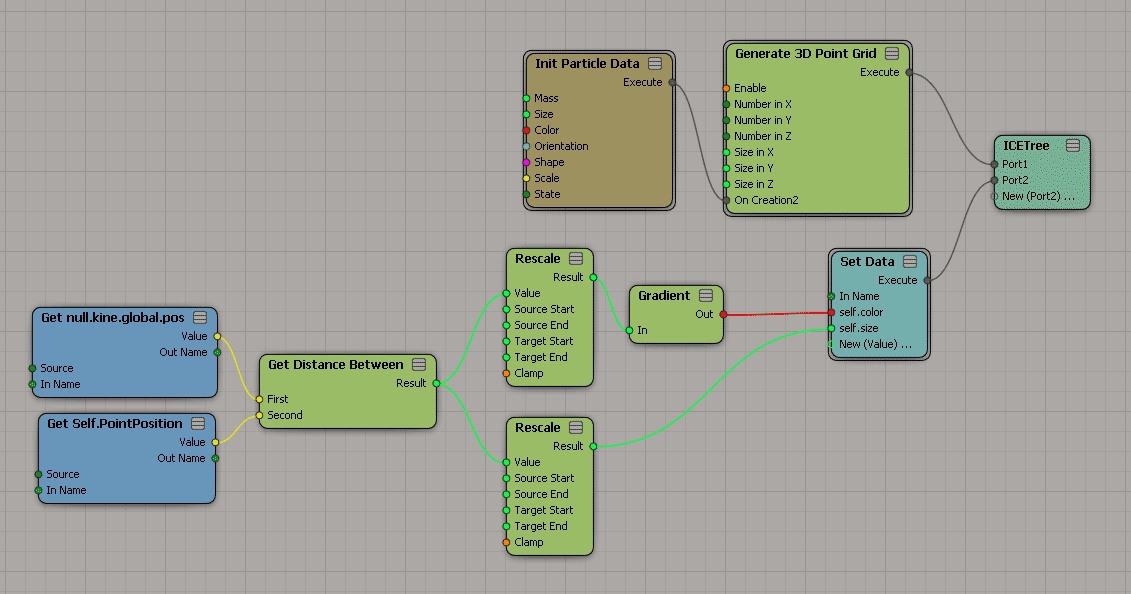Select the Generate 3D Point Grid node title
Viewport: 1131px width, 594px height.
(806, 53)
